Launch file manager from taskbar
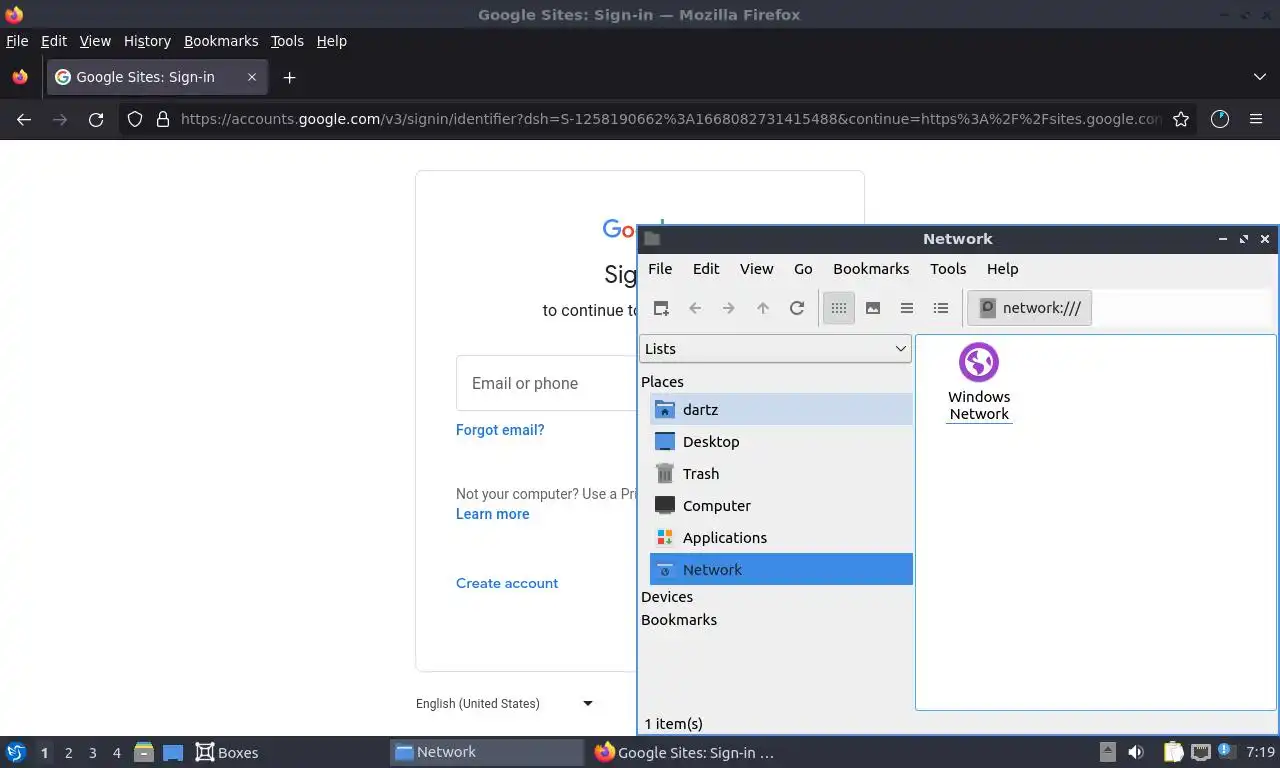1280x768 pixels. tap(144, 752)
